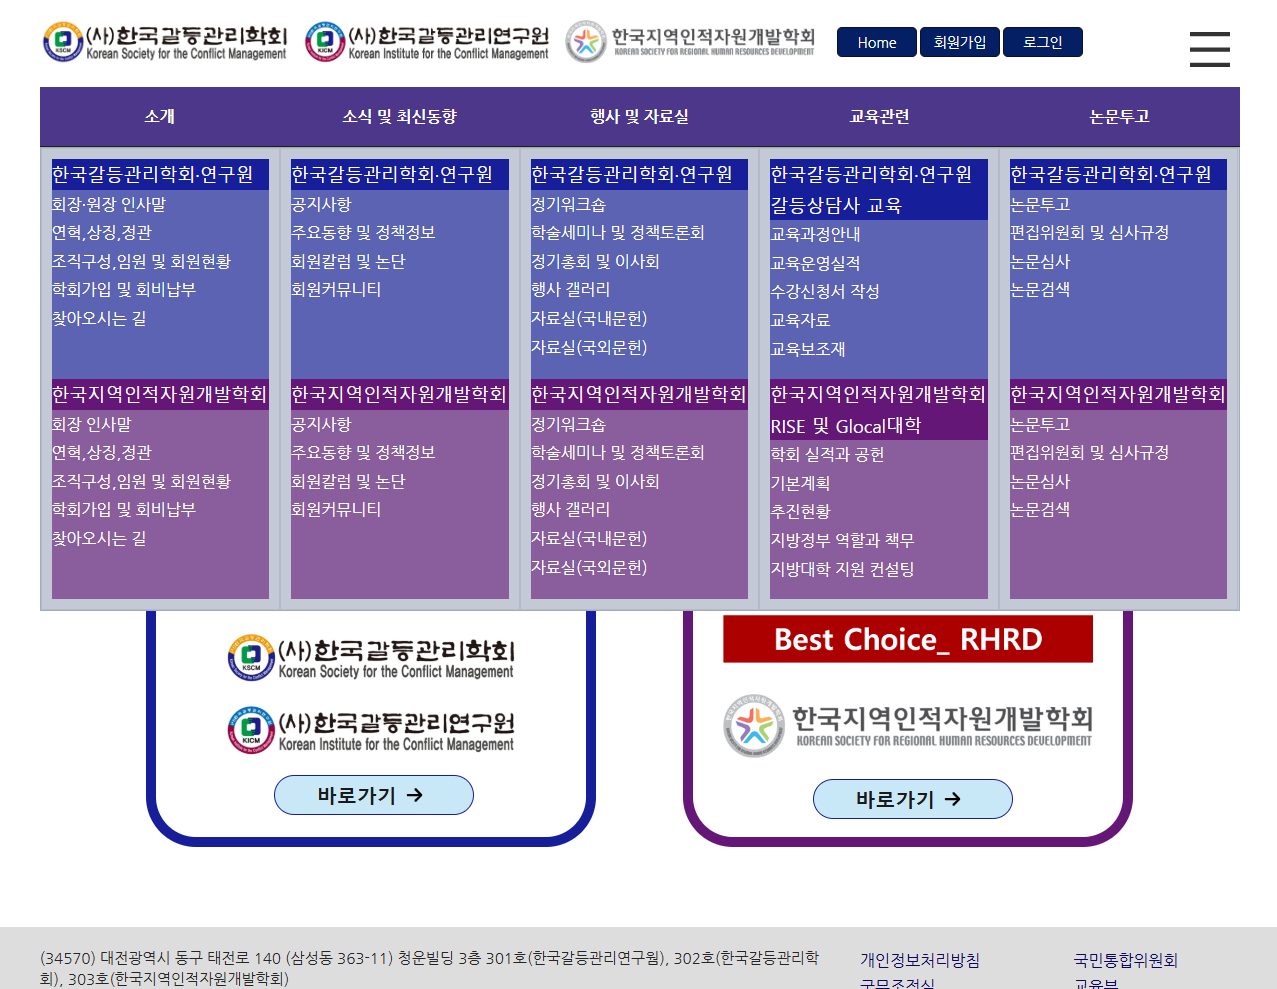Open 주요동향 및 정책정보 in the purple section
The width and height of the screenshot is (1277, 989).
tap(363, 452)
